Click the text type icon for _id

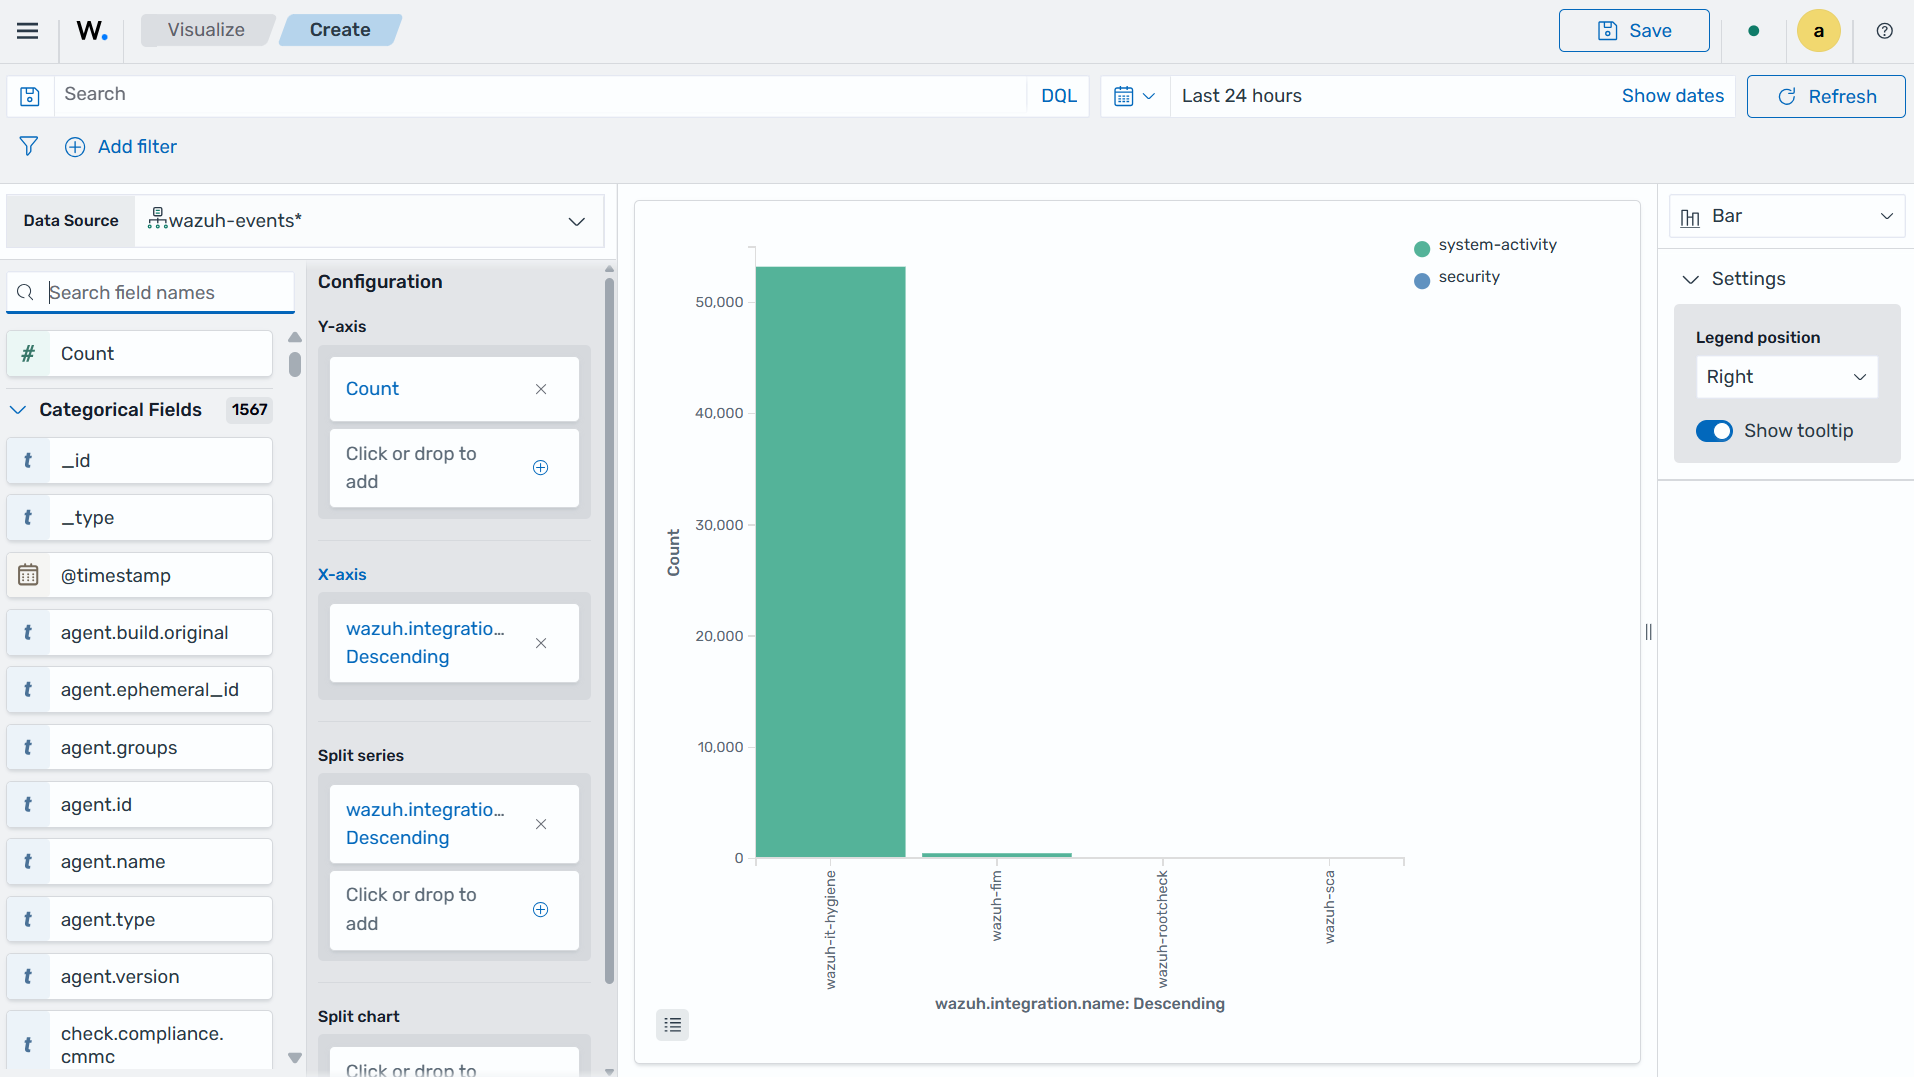[28, 460]
